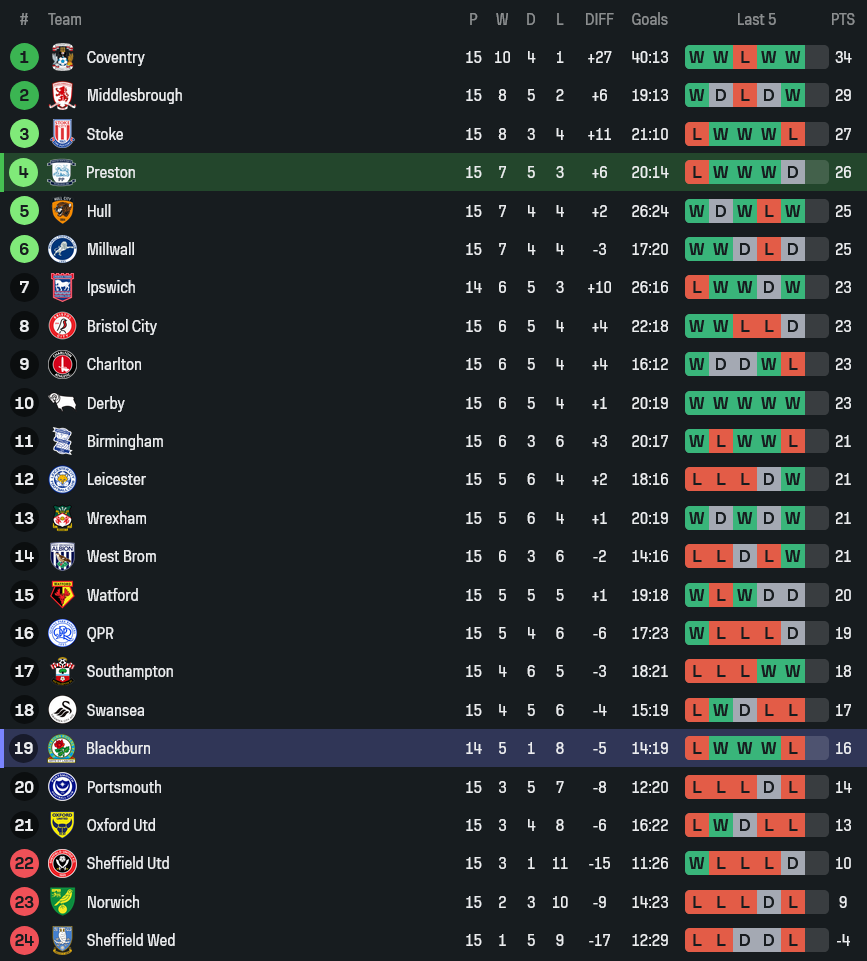Open the Preston team name link
The height and width of the screenshot is (961, 867).
110,172
